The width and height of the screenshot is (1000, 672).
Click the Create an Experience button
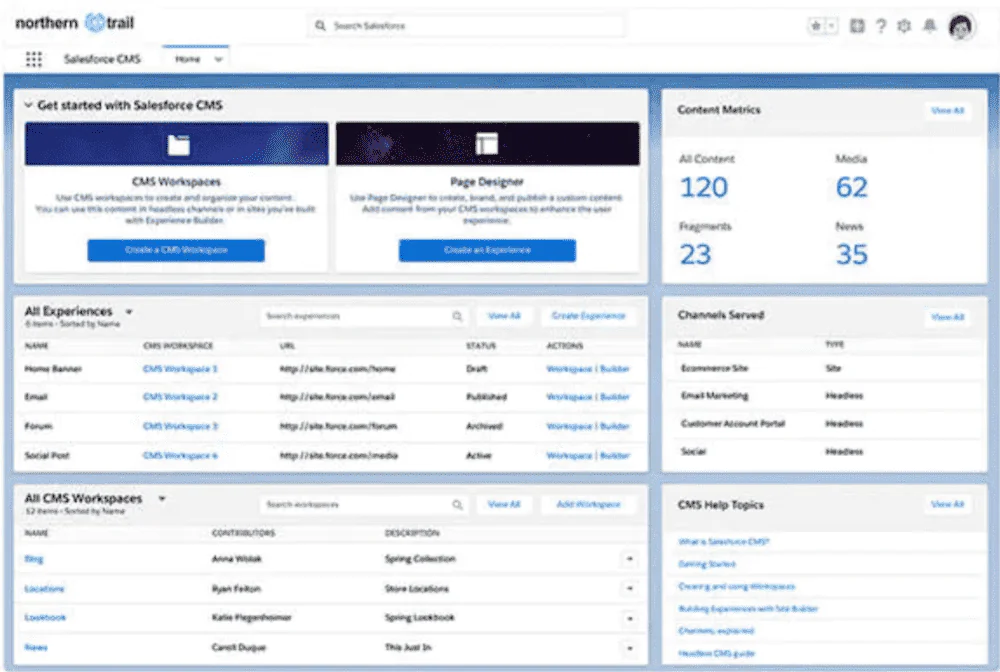(487, 250)
